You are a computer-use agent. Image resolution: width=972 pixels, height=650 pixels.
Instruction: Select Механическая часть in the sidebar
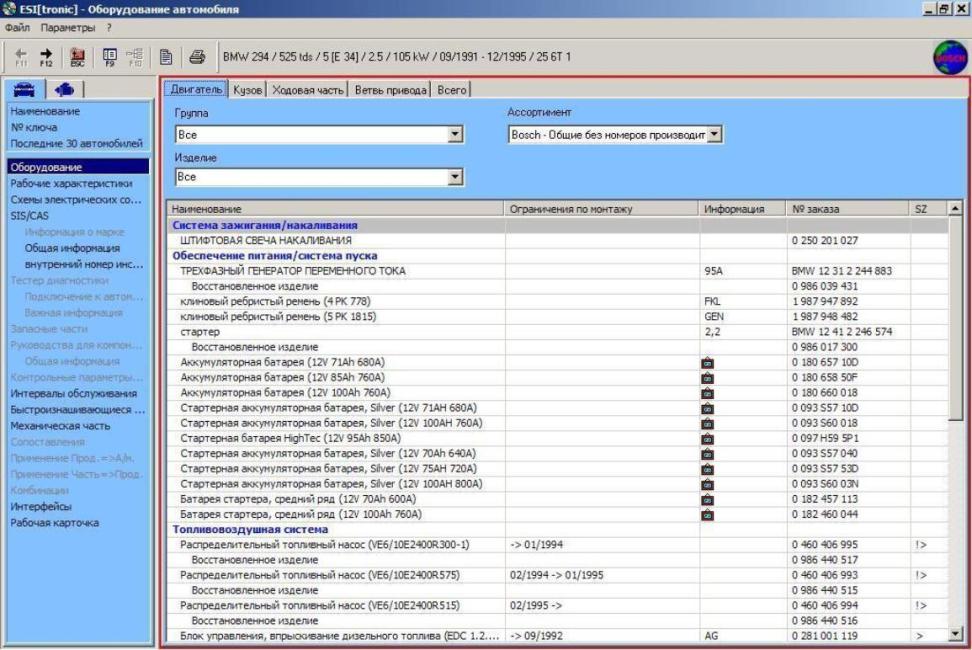tap(60, 425)
